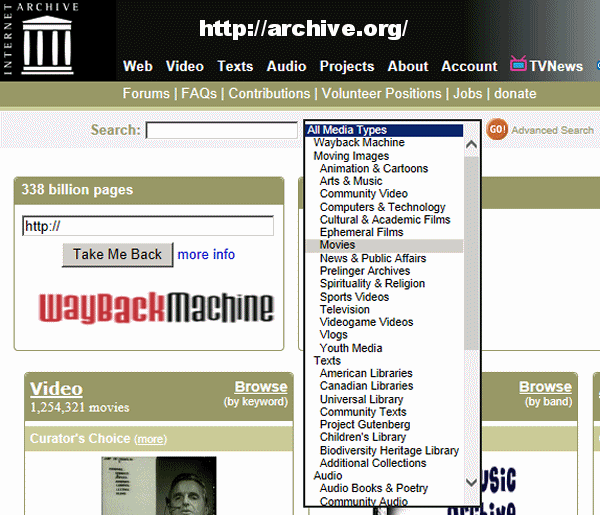Select Youth Media option
Screen dimensions: 600x515
point(385,348)
